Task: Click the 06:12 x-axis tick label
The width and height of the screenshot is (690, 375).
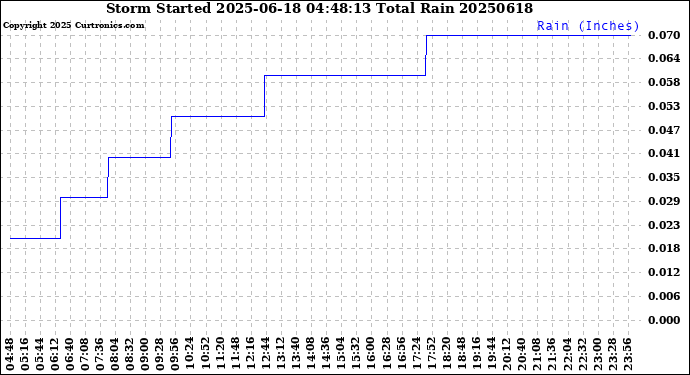Action: [x=55, y=354]
